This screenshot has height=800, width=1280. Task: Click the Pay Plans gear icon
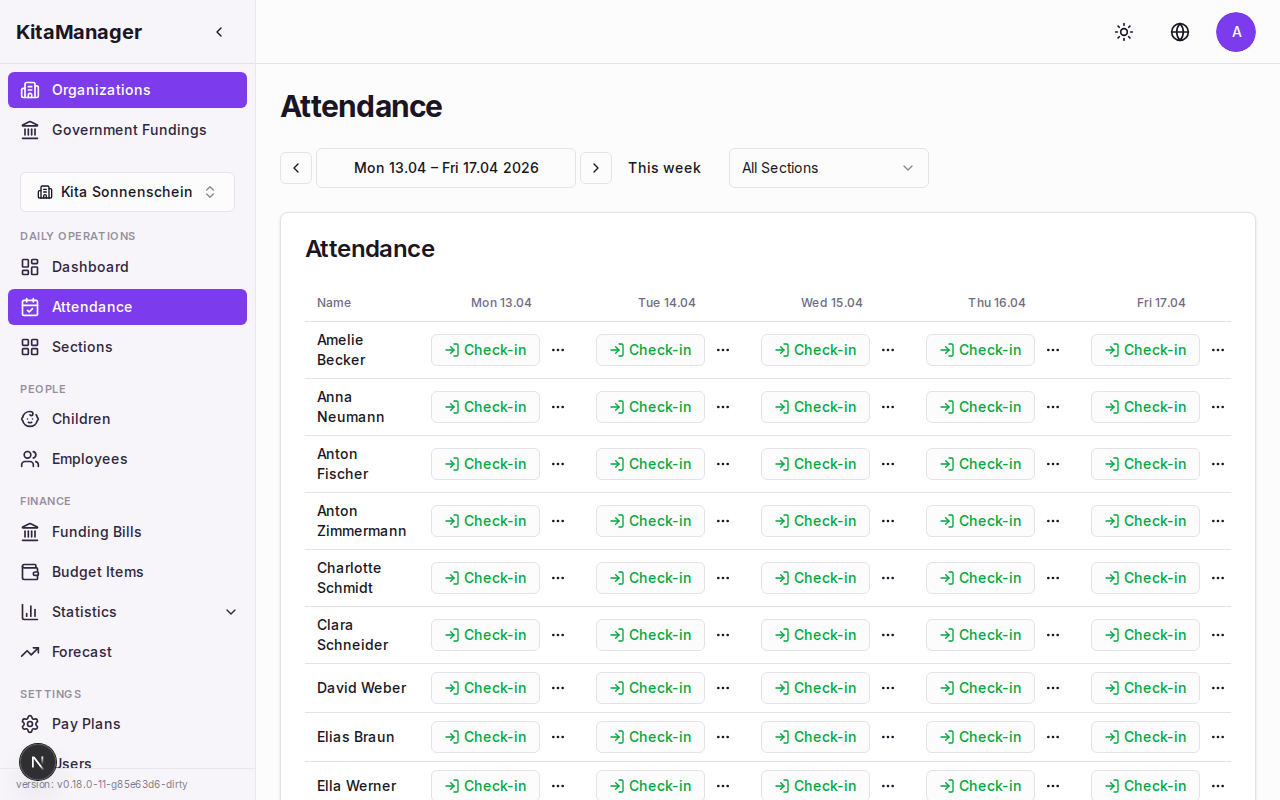(x=30, y=724)
